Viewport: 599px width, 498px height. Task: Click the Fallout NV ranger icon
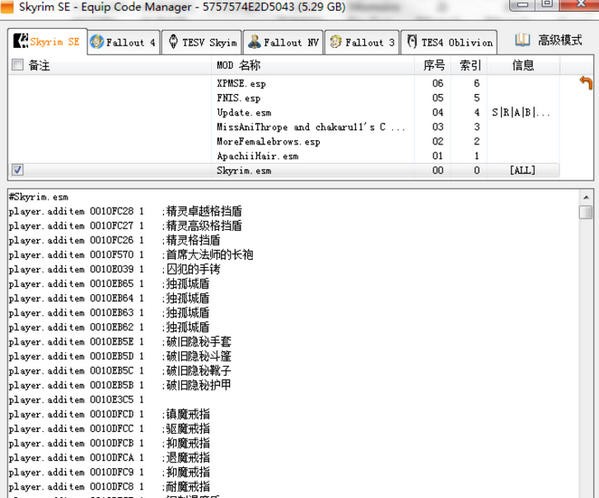coord(254,42)
